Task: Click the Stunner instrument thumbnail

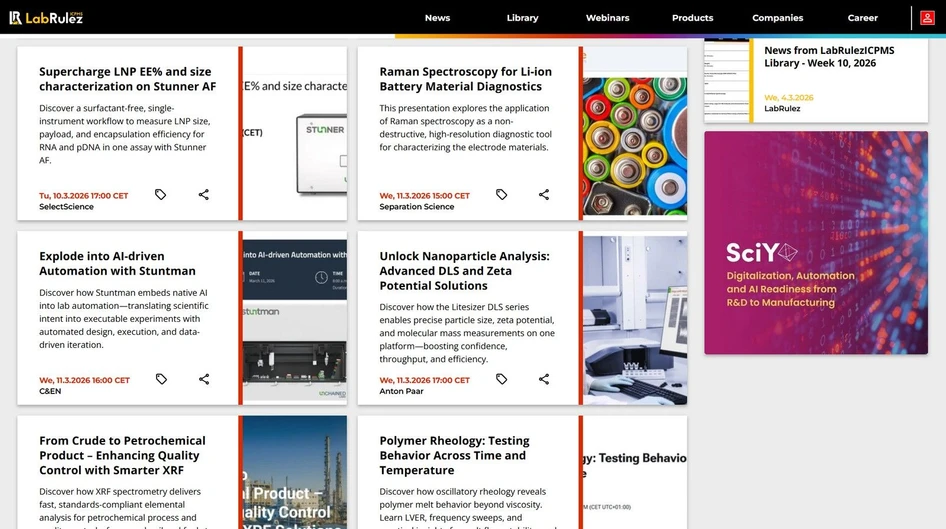Action: (295, 133)
